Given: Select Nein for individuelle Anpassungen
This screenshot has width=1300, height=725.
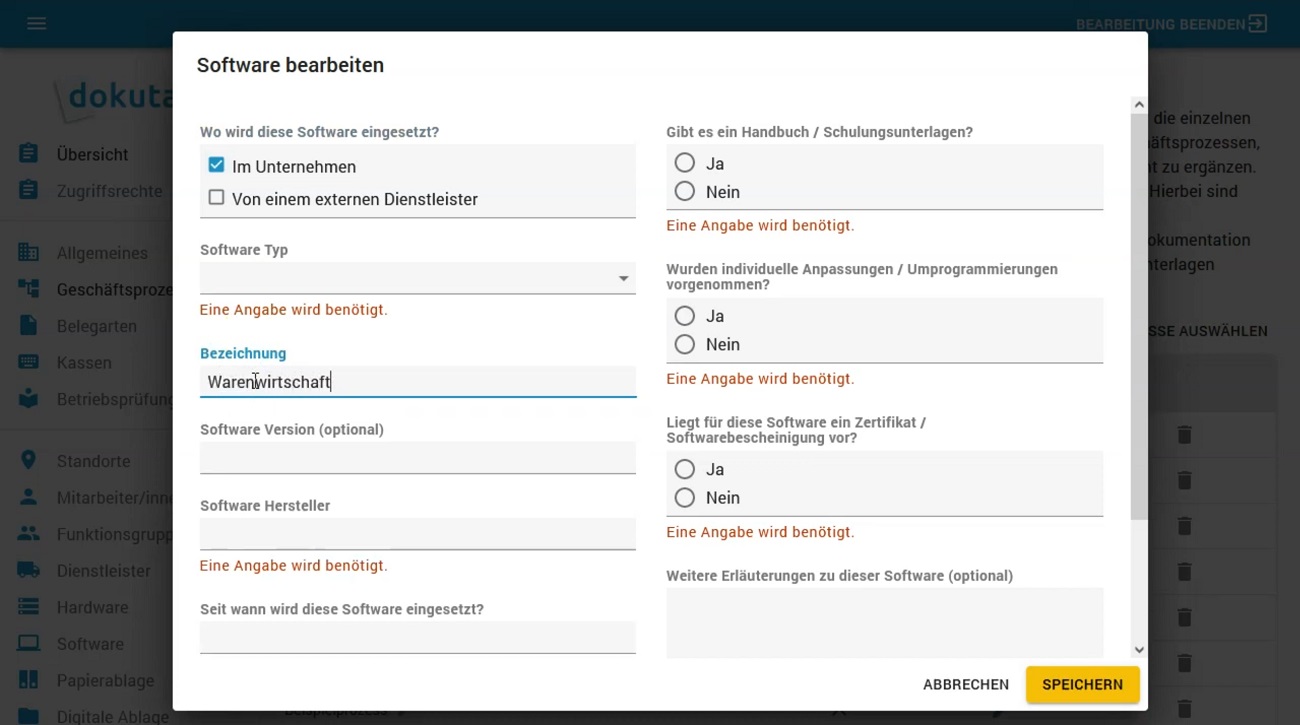Looking at the screenshot, I should [684, 344].
